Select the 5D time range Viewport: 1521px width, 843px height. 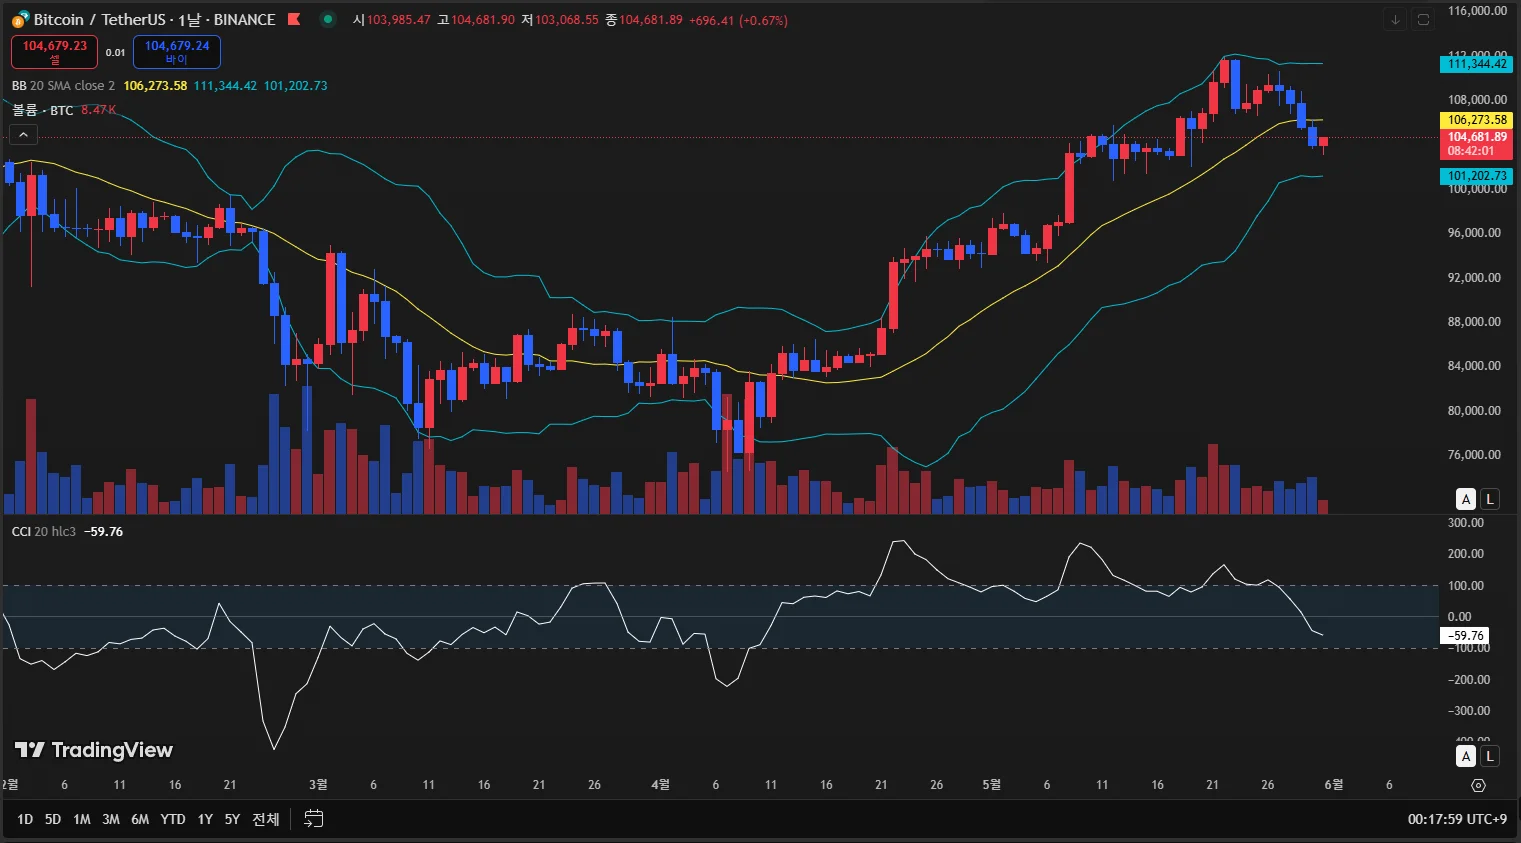coord(53,819)
